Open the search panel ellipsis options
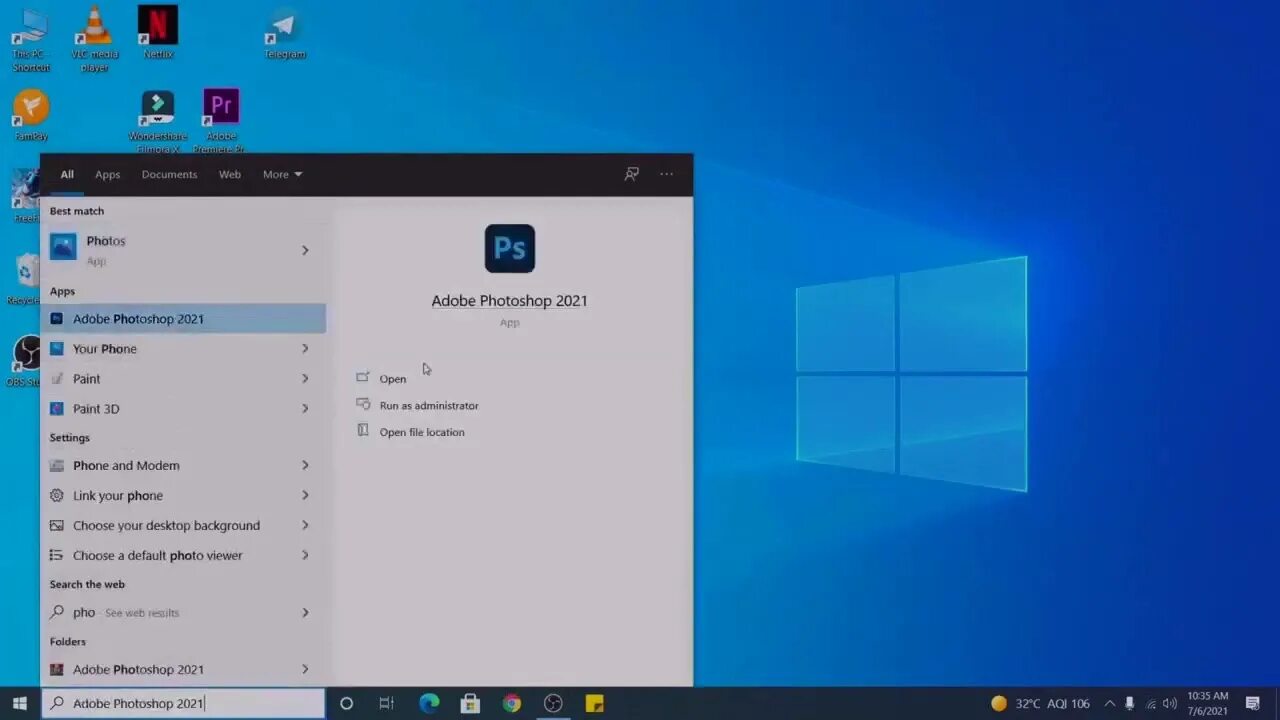This screenshot has width=1280, height=720. click(667, 174)
